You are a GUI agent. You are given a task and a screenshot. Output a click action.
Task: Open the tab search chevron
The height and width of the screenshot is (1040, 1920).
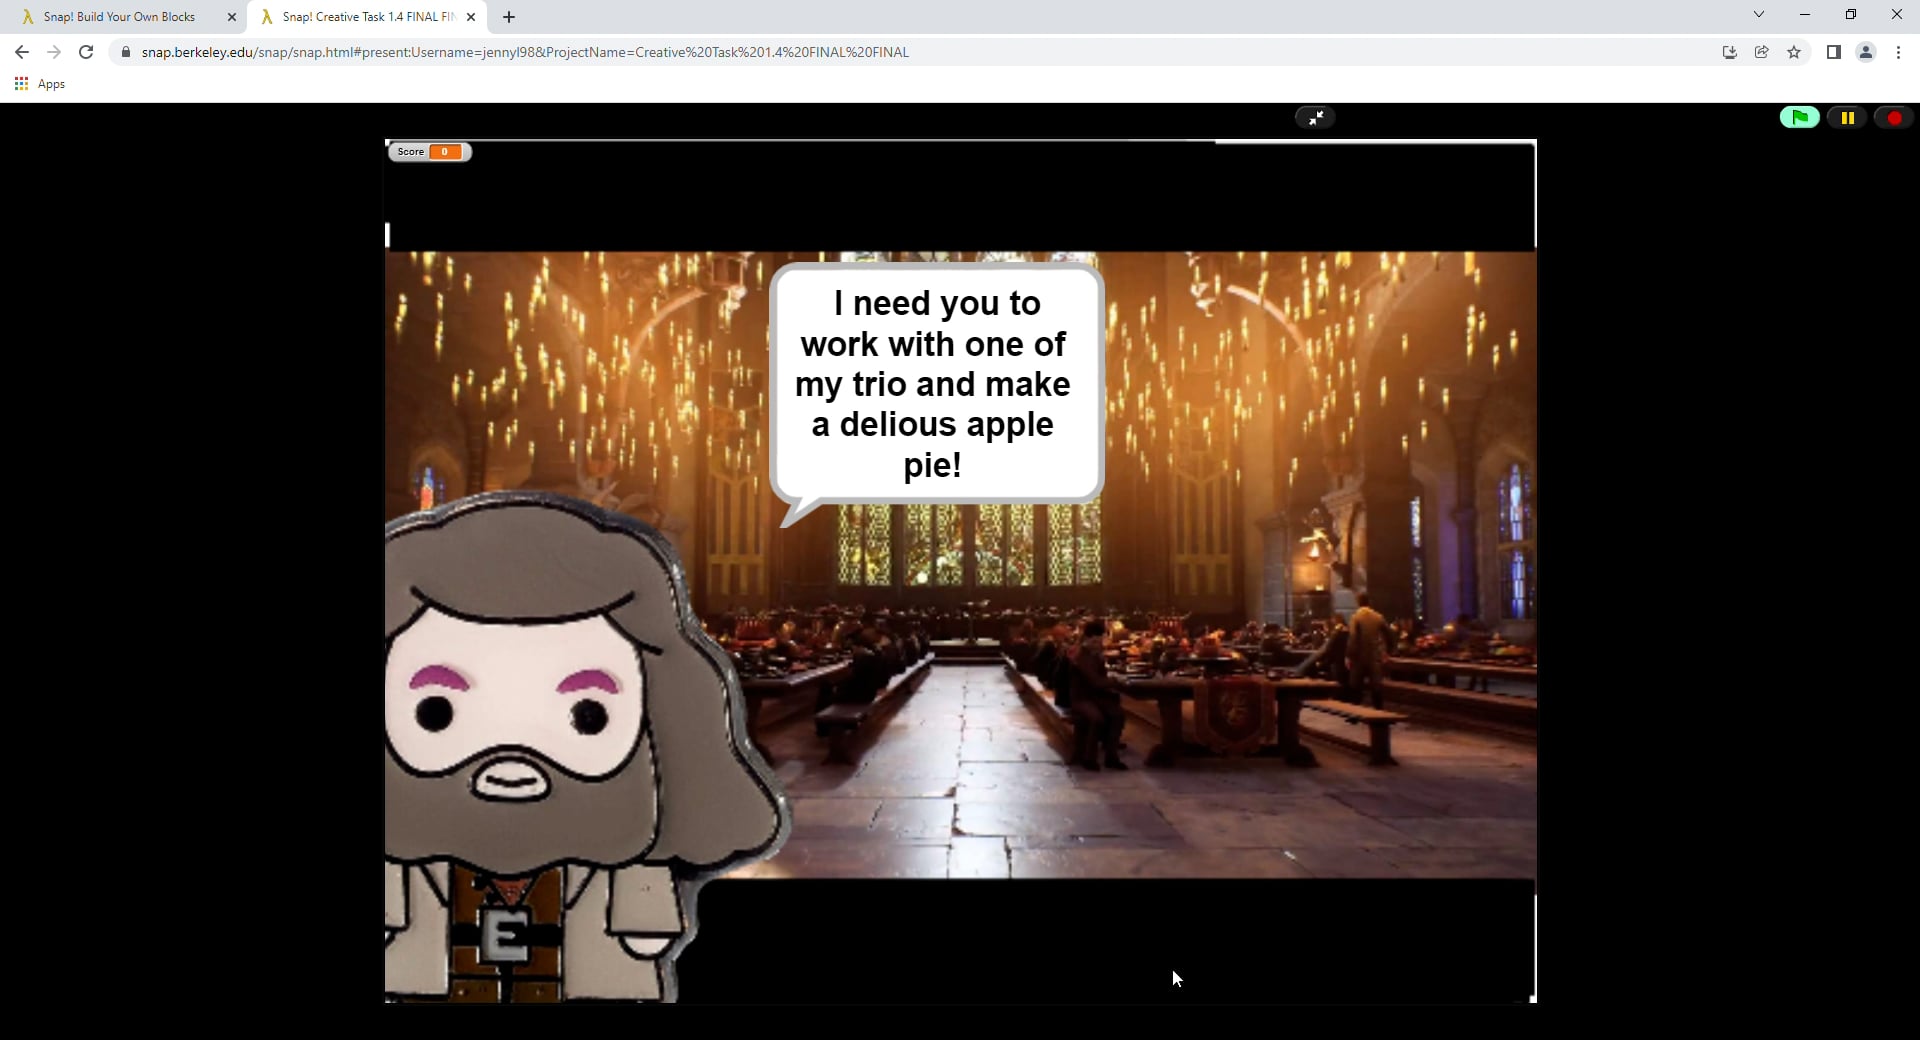point(1759,14)
